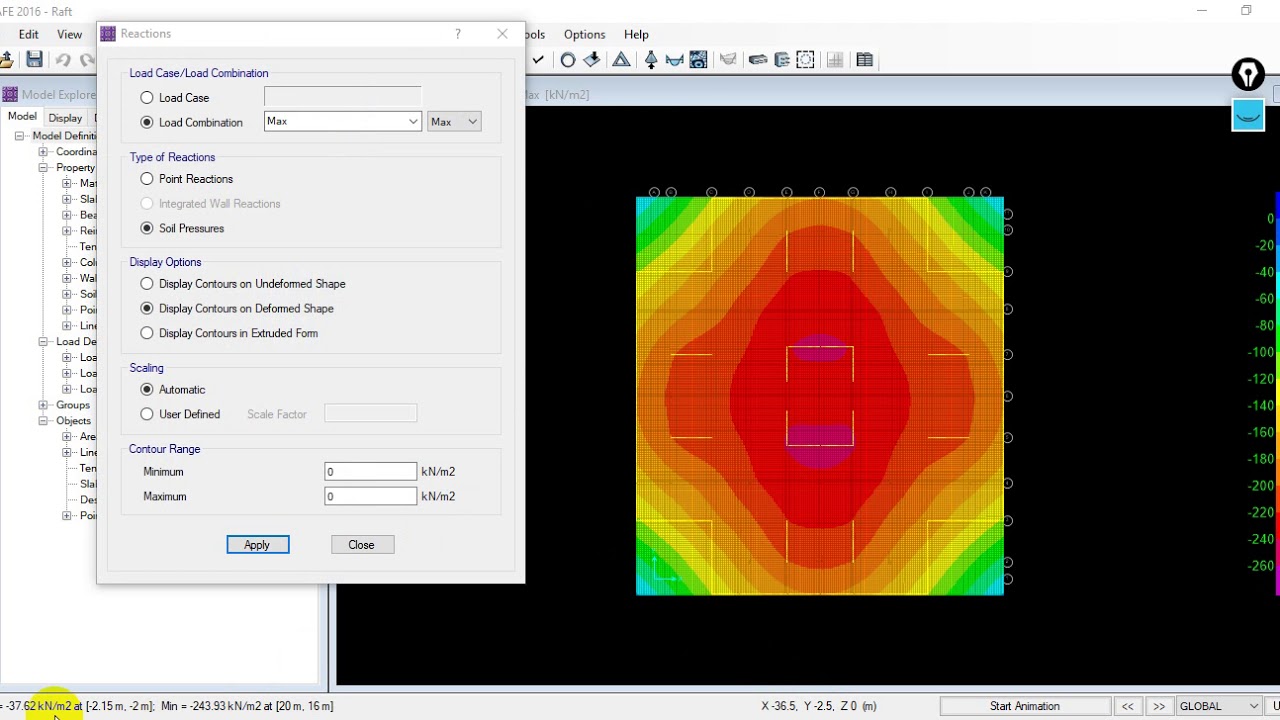
Task: Click the << previous step button
Action: point(1127,706)
